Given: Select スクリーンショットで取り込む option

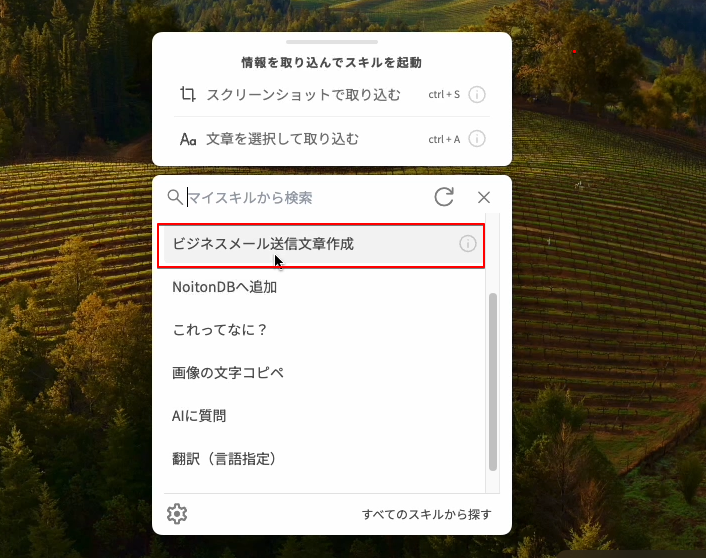Looking at the screenshot, I should tap(332, 95).
